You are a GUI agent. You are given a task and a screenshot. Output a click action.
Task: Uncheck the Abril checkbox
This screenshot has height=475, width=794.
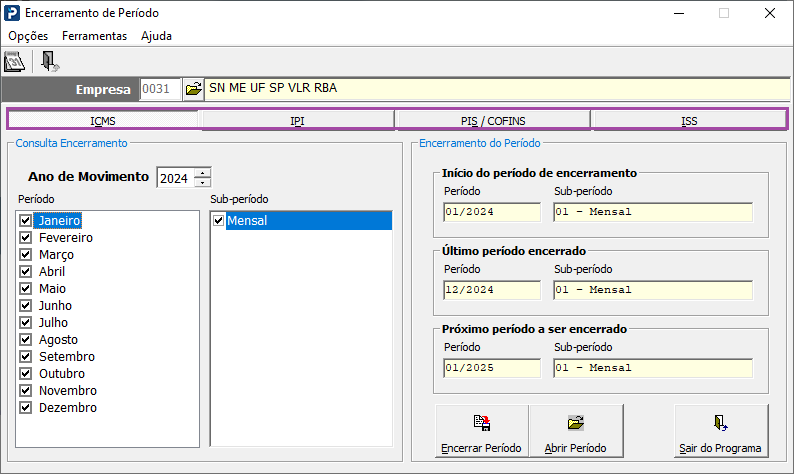(25, 271)
